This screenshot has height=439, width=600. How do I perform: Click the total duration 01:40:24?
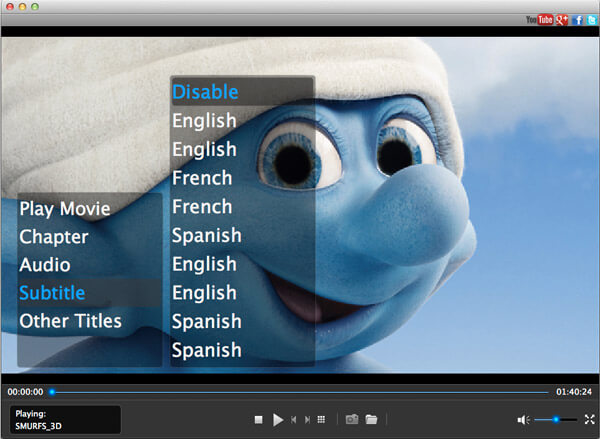(x=574, y=392)
